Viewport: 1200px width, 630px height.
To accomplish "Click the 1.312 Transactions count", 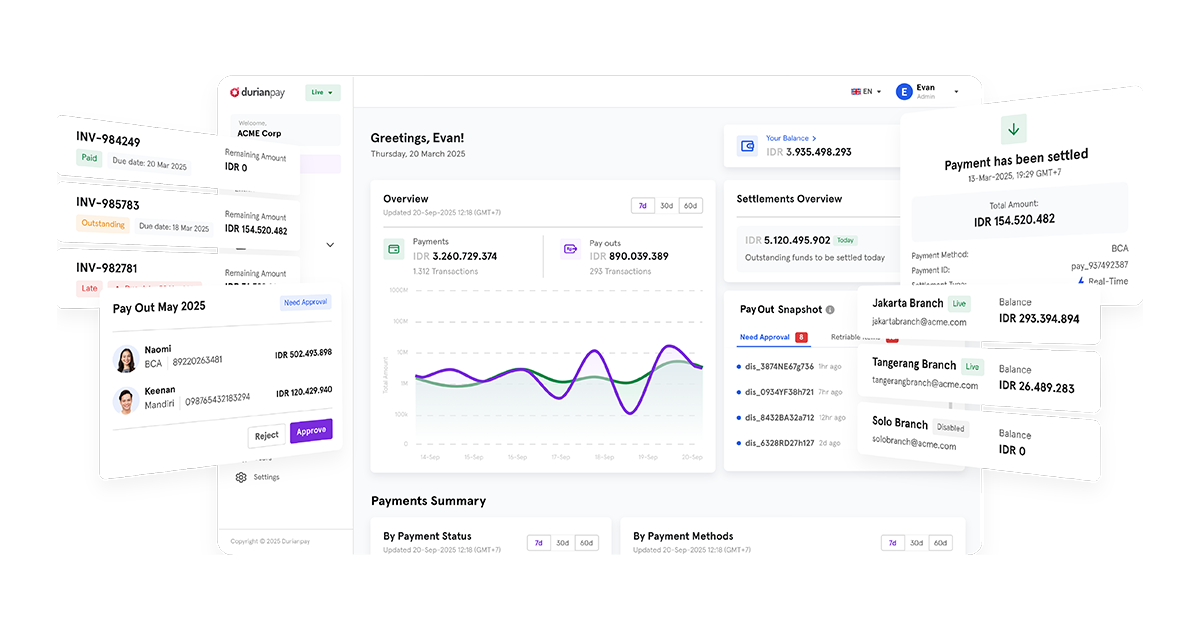I will [x=445, y=271].
